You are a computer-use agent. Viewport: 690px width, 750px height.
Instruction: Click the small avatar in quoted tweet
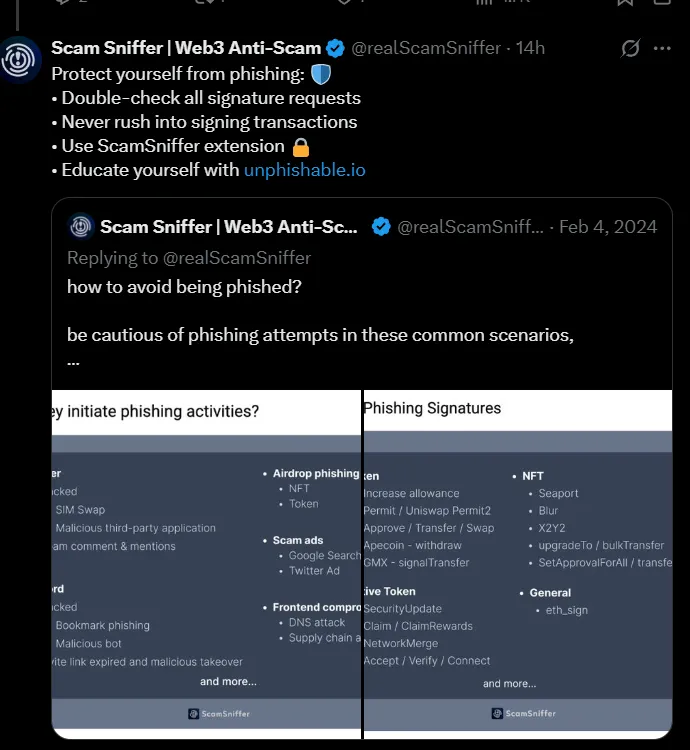(x=81, y=227)
